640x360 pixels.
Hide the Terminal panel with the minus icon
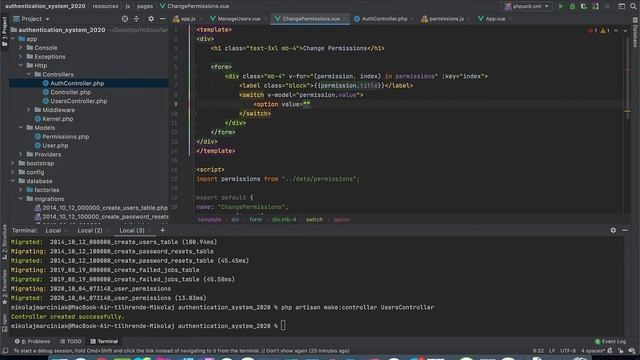(625, 230)
